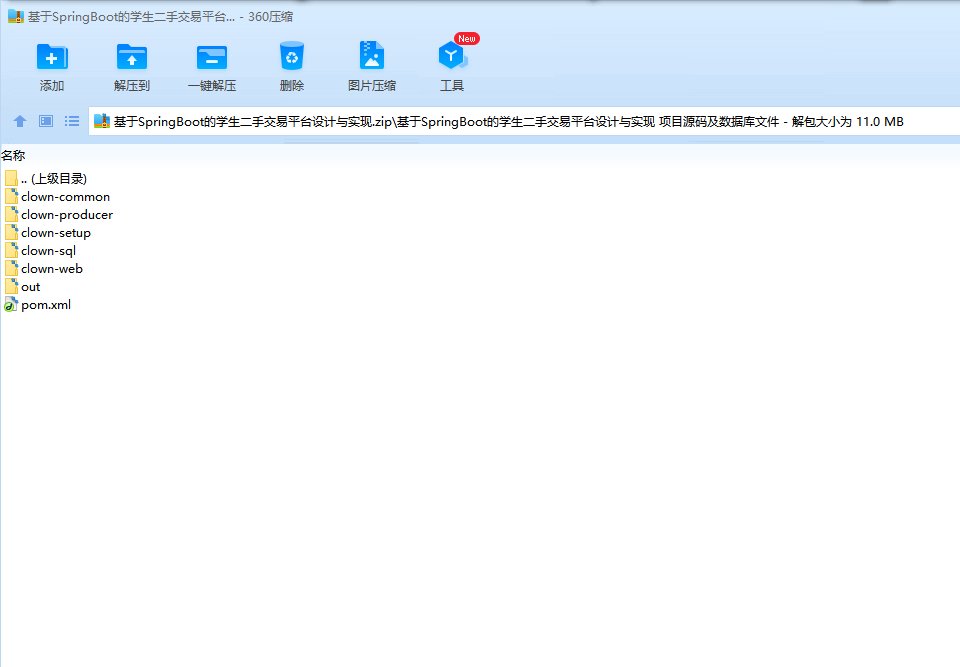Go up one level with arrow icon
The height and width of the screenshot is (667, 960).
(x=20, y=121)
